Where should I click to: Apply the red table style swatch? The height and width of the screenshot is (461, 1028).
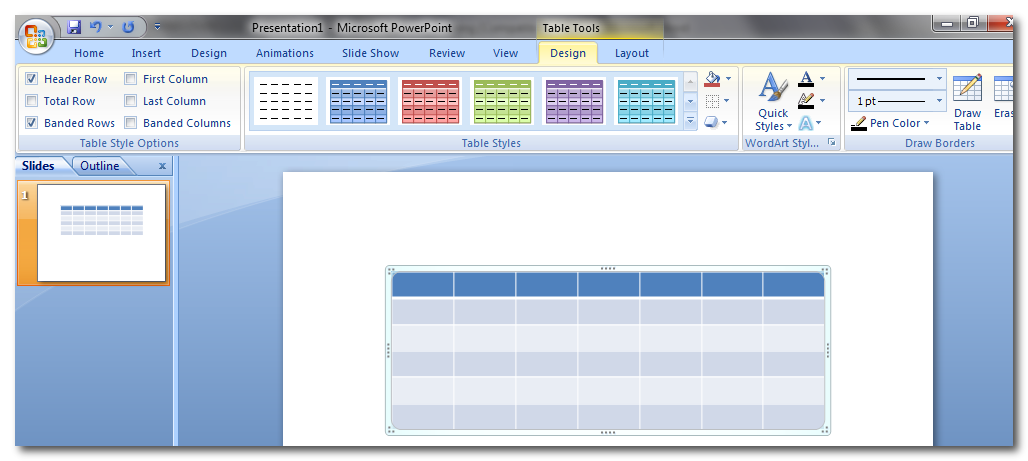tap(430, 101)
